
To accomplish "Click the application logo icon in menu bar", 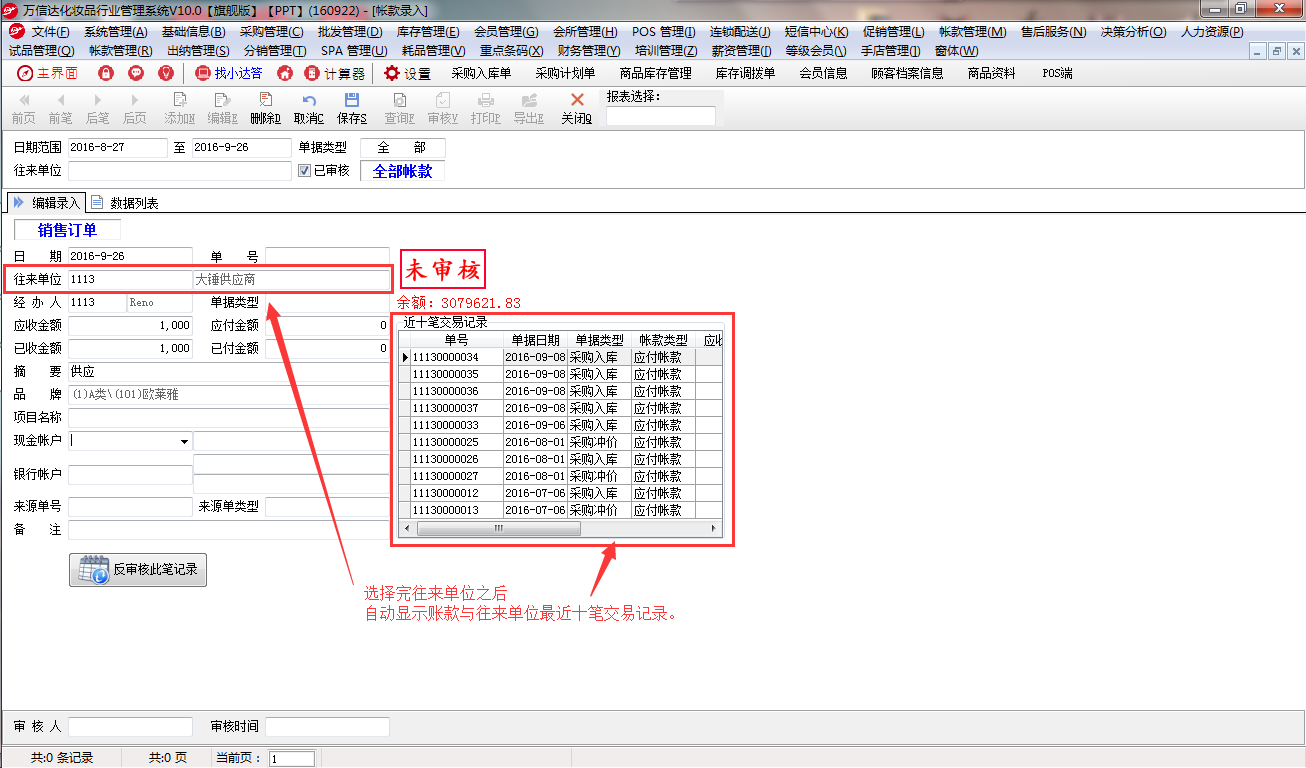I will 15,32.
